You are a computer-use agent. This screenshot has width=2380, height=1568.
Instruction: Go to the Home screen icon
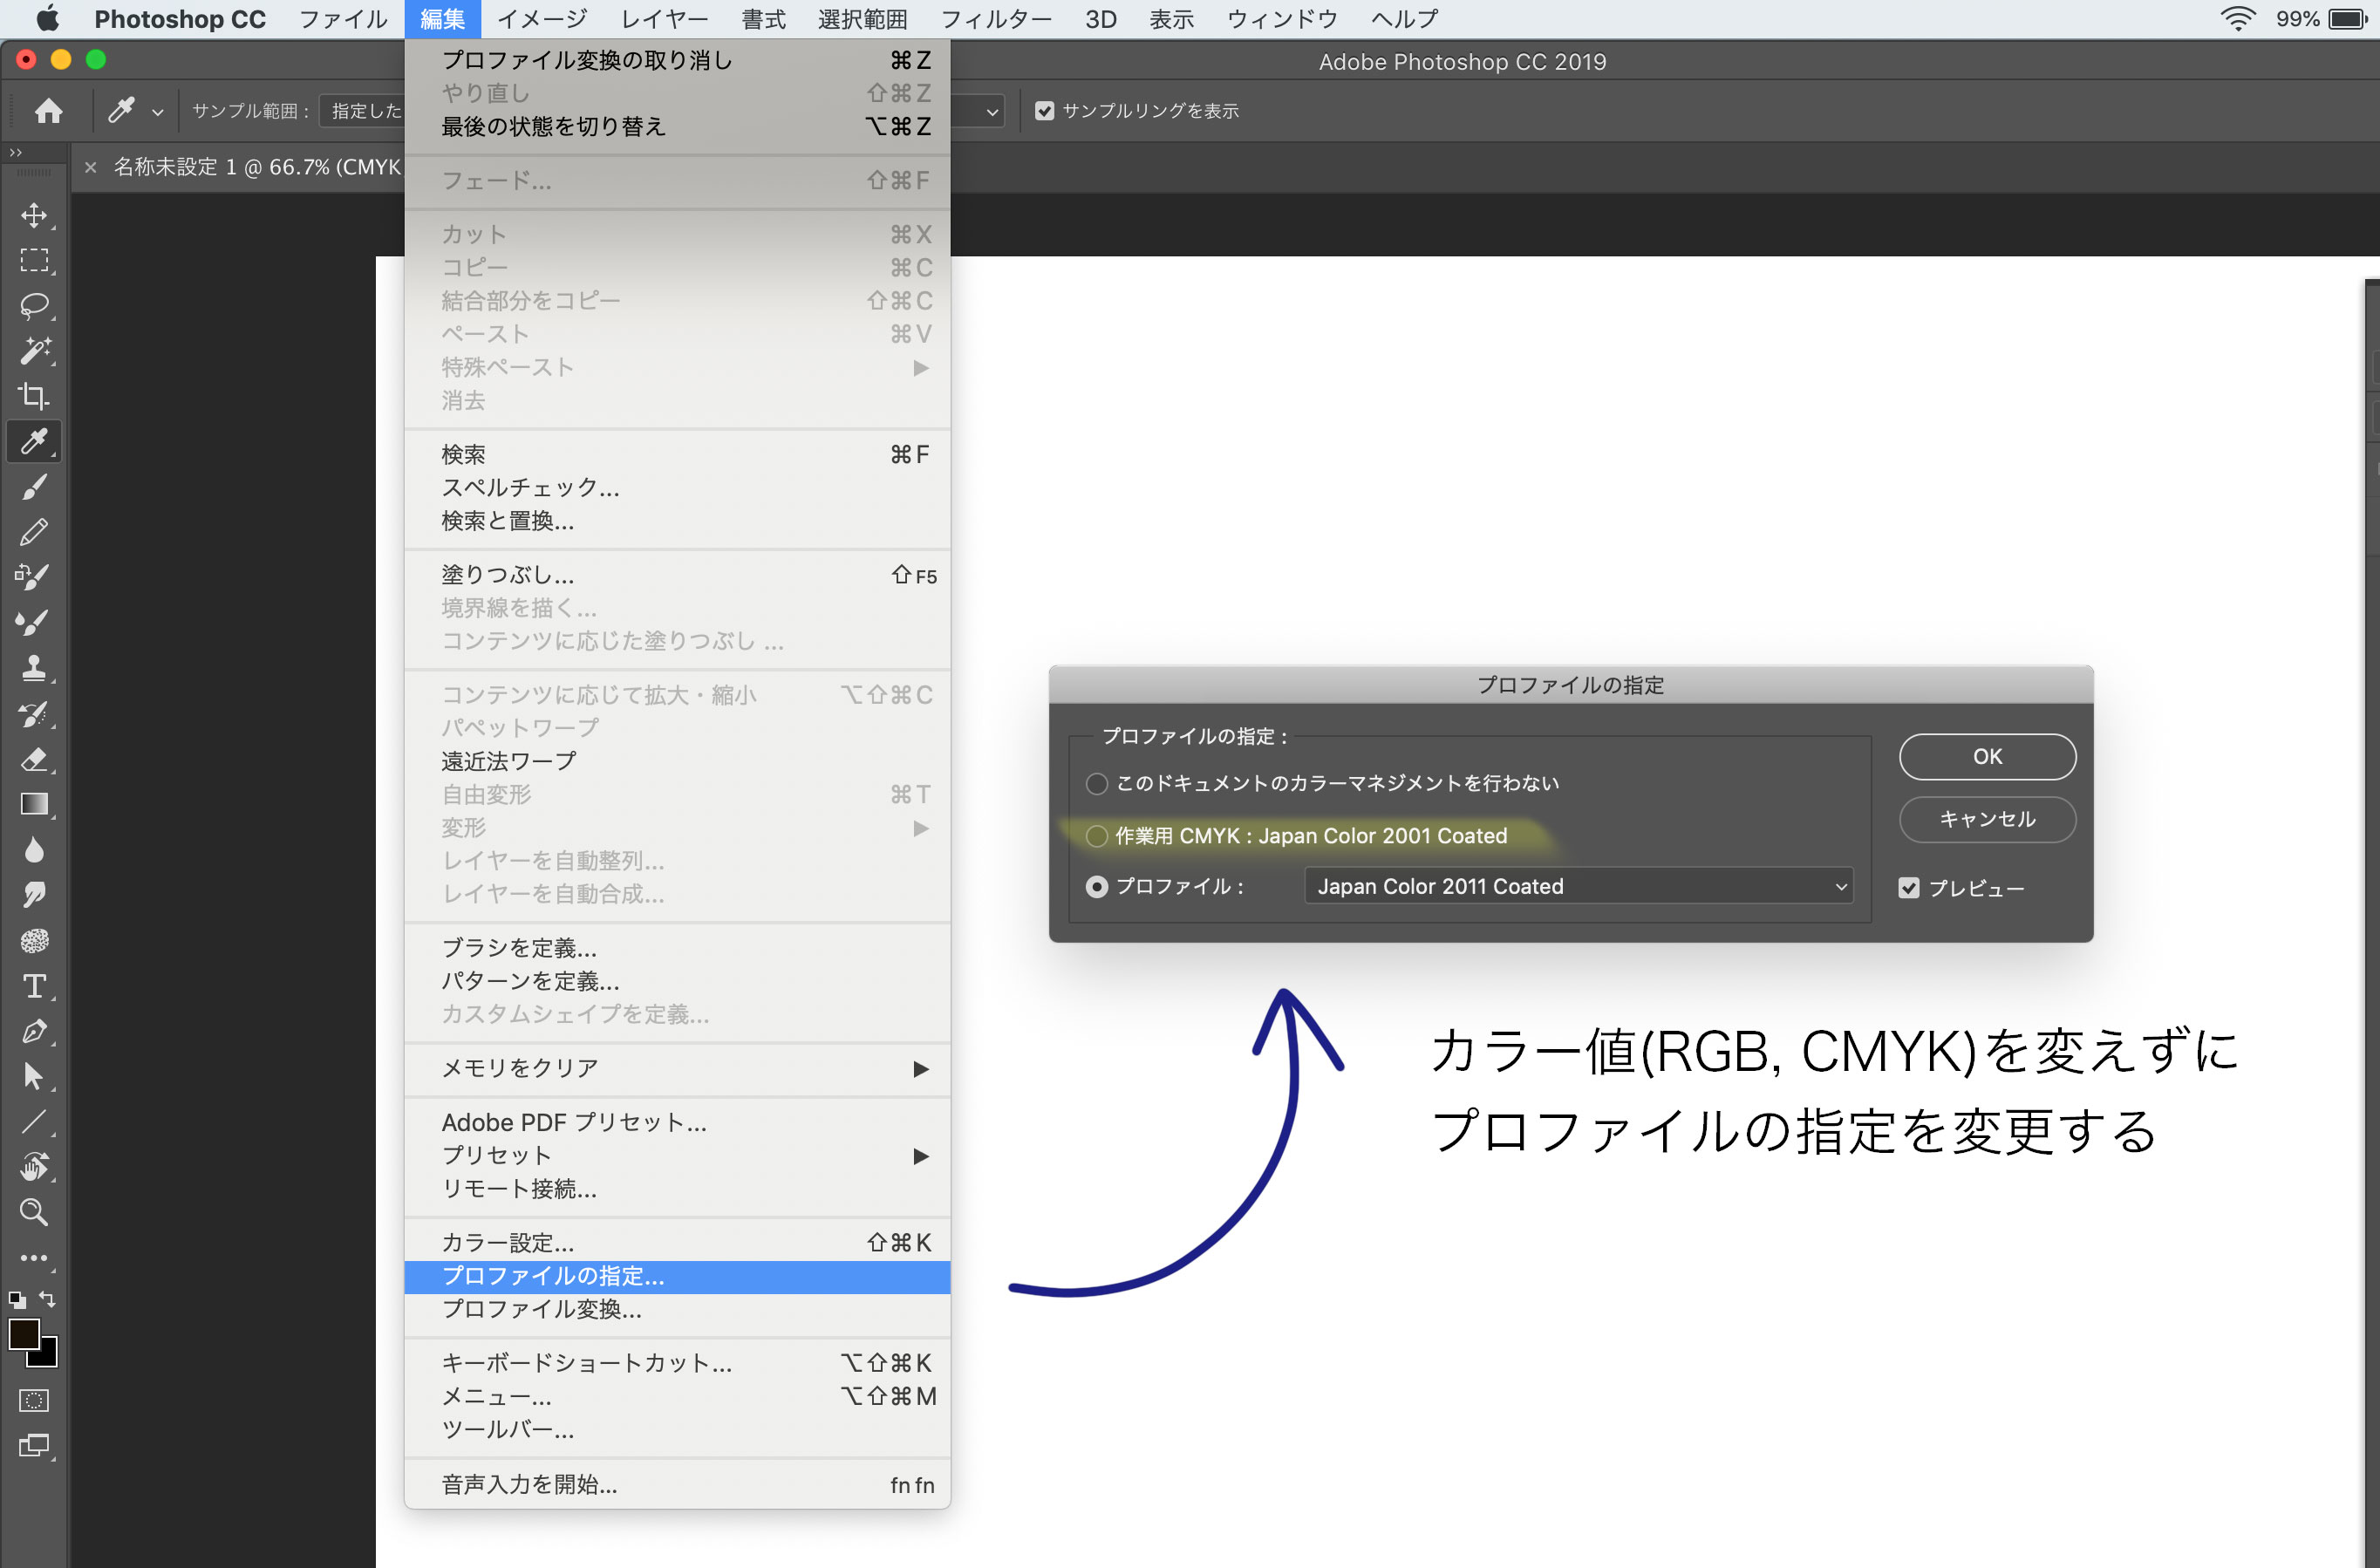coord(48,111)
